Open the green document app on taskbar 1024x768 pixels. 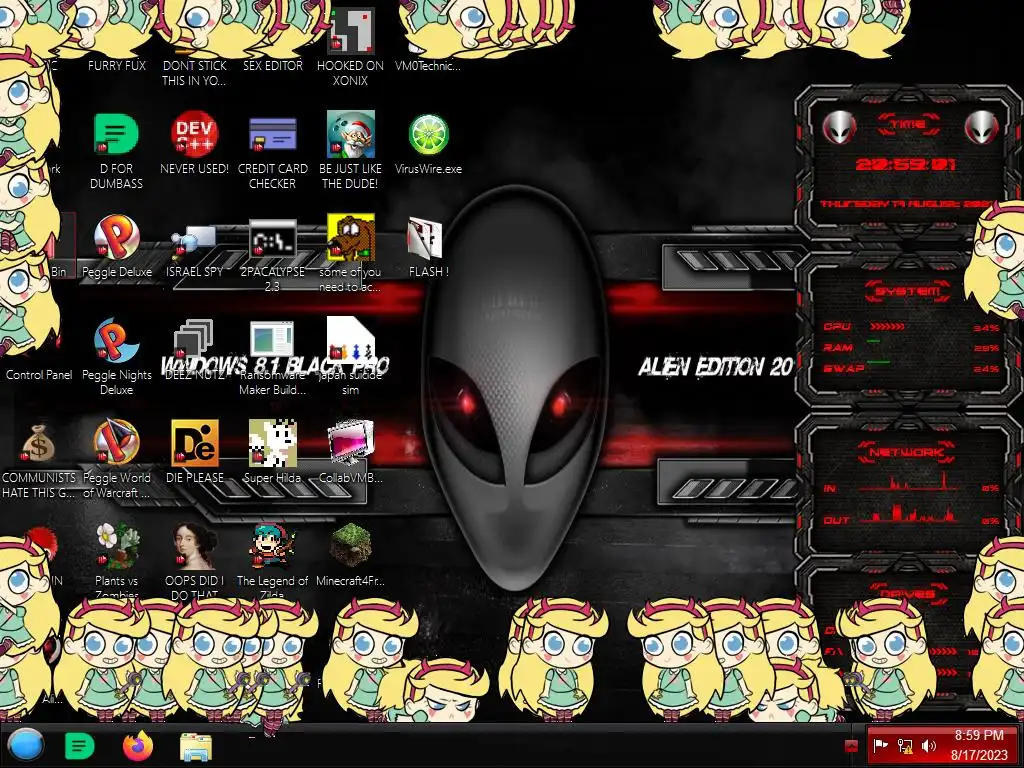coord(80,746)
